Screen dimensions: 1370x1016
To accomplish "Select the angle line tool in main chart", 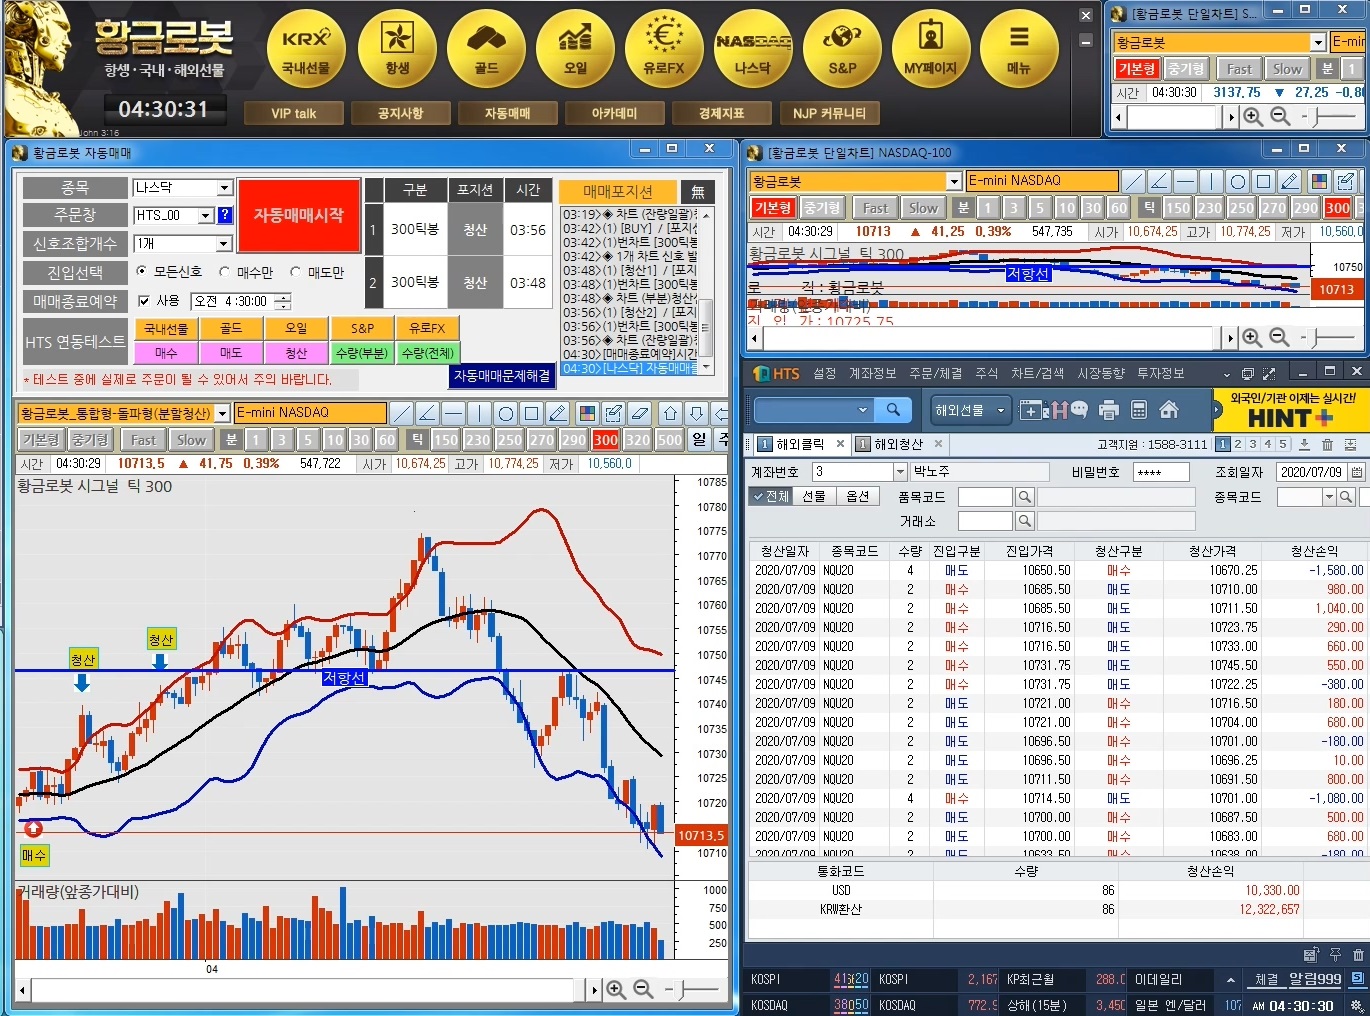I will 427,413.
